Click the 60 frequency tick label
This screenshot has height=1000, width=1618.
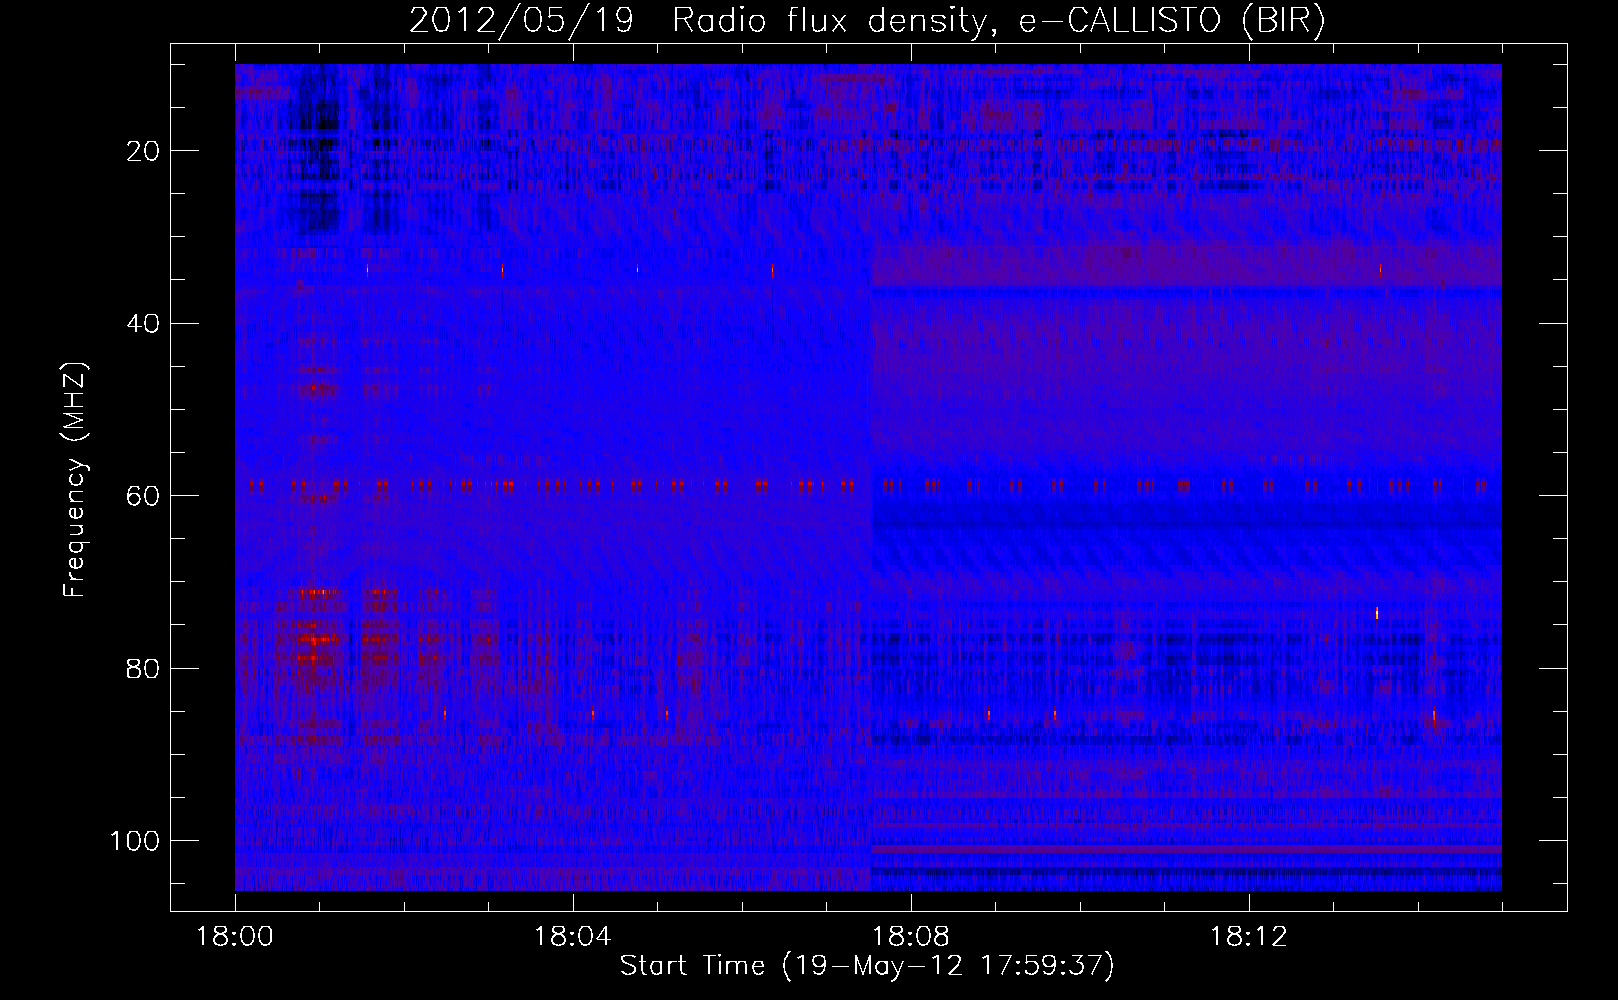click(x=143, y=496)
